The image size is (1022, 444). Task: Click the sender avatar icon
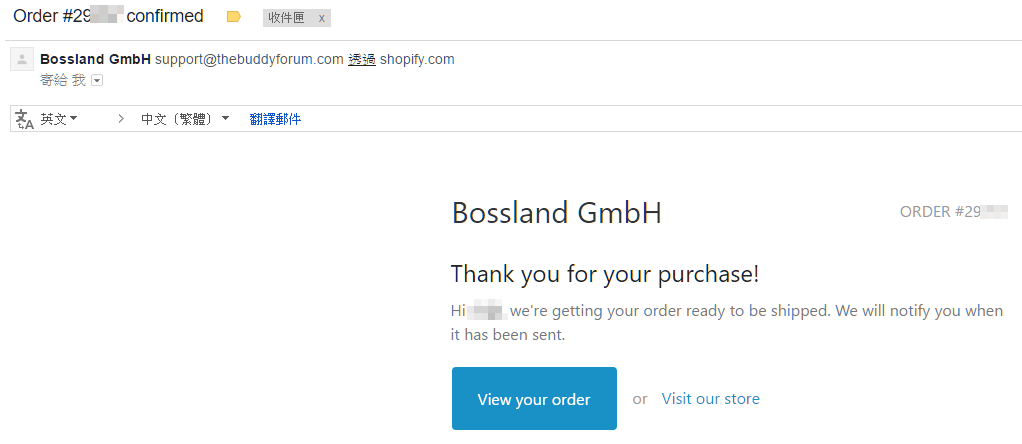[x=21, y=60]
